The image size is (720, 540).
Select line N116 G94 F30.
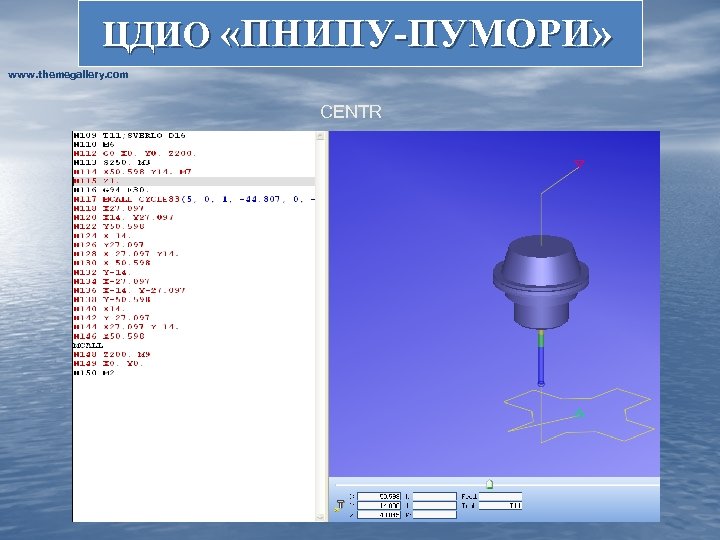(112, 190)
